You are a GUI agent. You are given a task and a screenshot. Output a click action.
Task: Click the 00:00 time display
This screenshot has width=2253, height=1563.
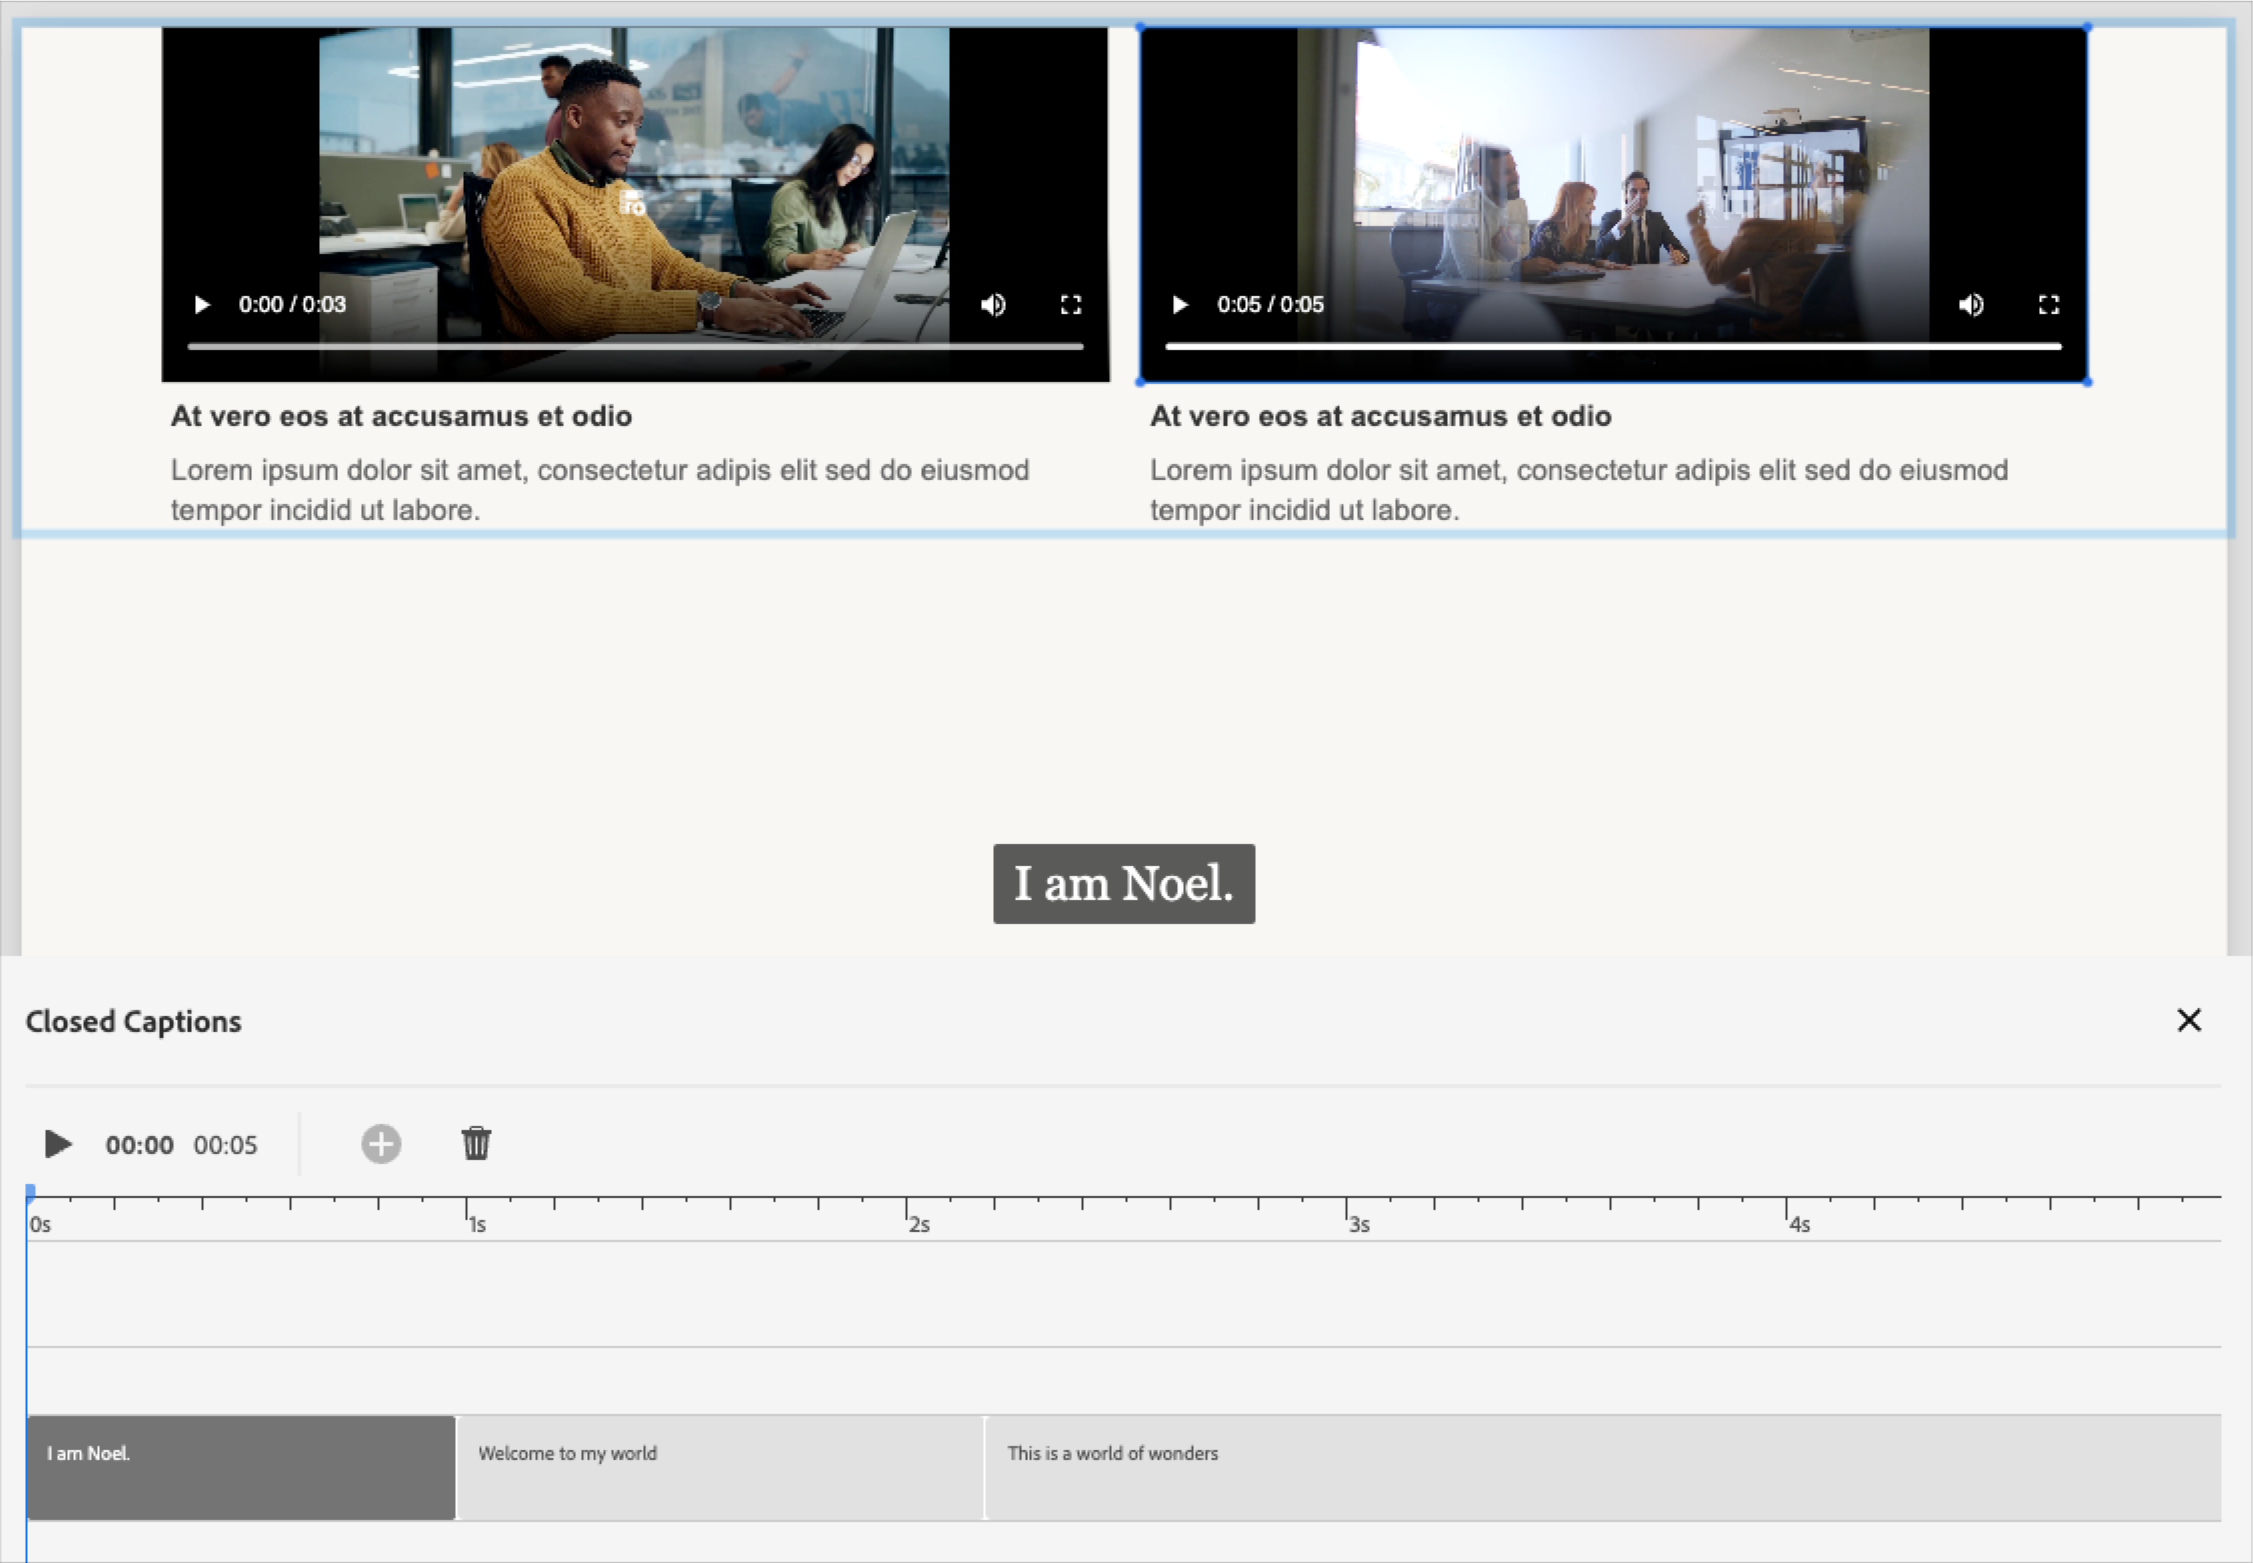[139, 1144]
